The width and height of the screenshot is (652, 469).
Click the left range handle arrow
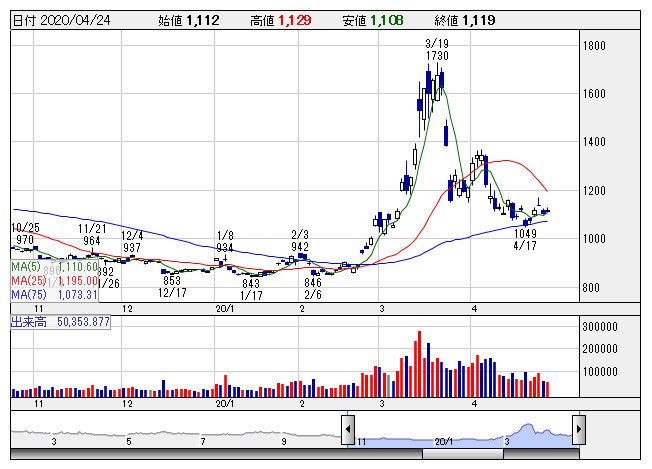point(348,430)
